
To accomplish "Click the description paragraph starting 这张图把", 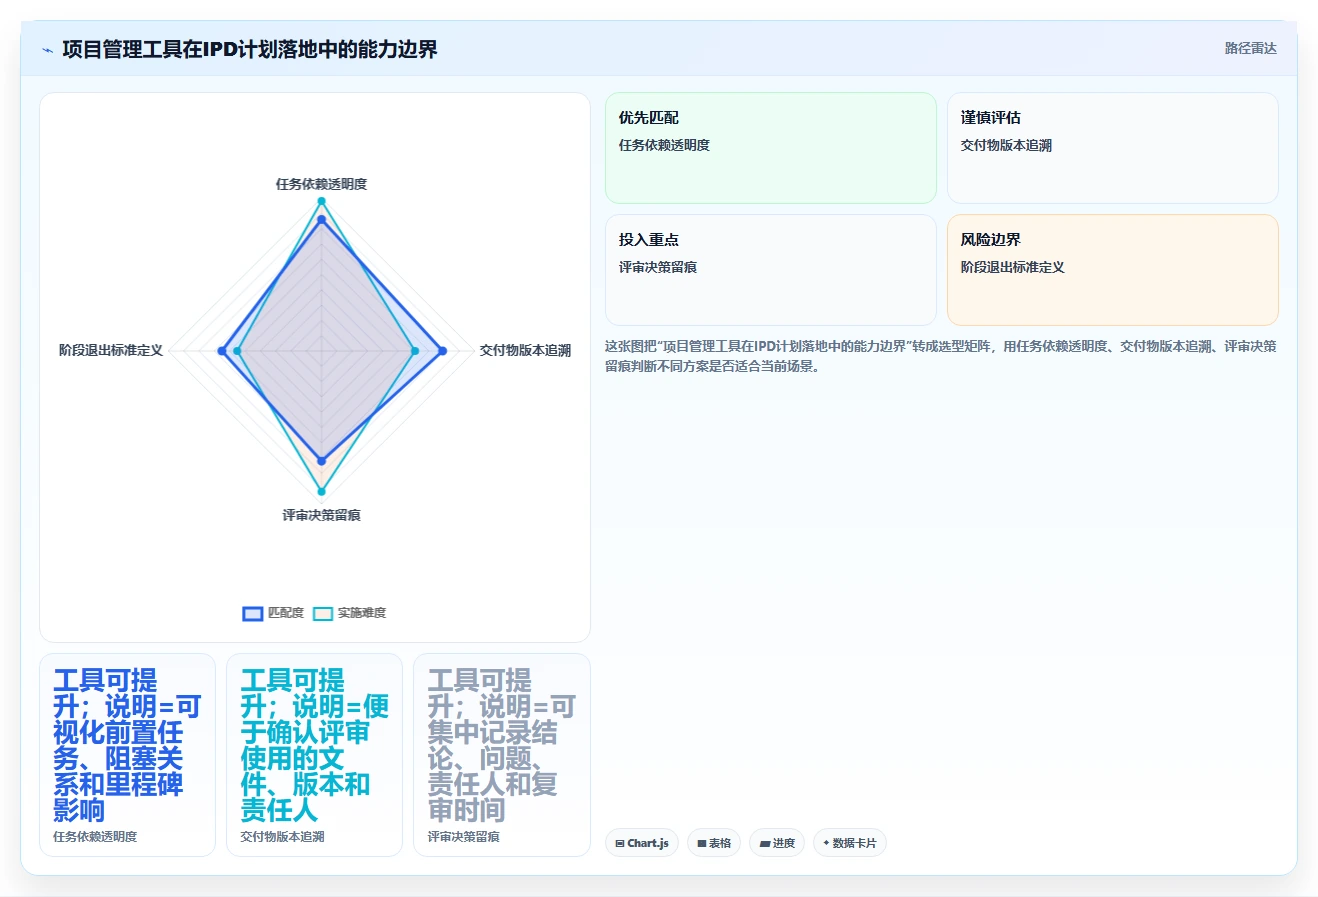I will pyautogui.click(x=940, y=356).
